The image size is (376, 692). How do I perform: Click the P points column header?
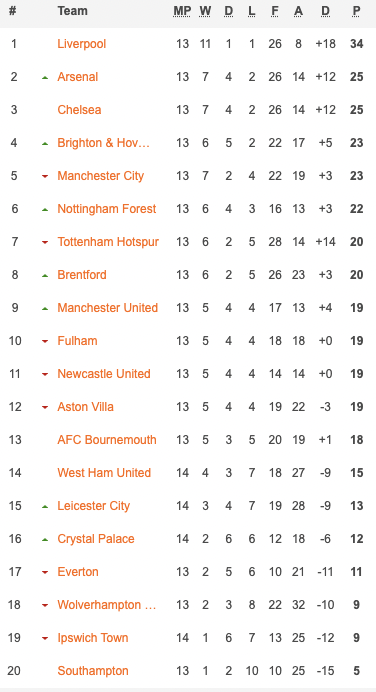pyautogui.click(x=356, y=11)
